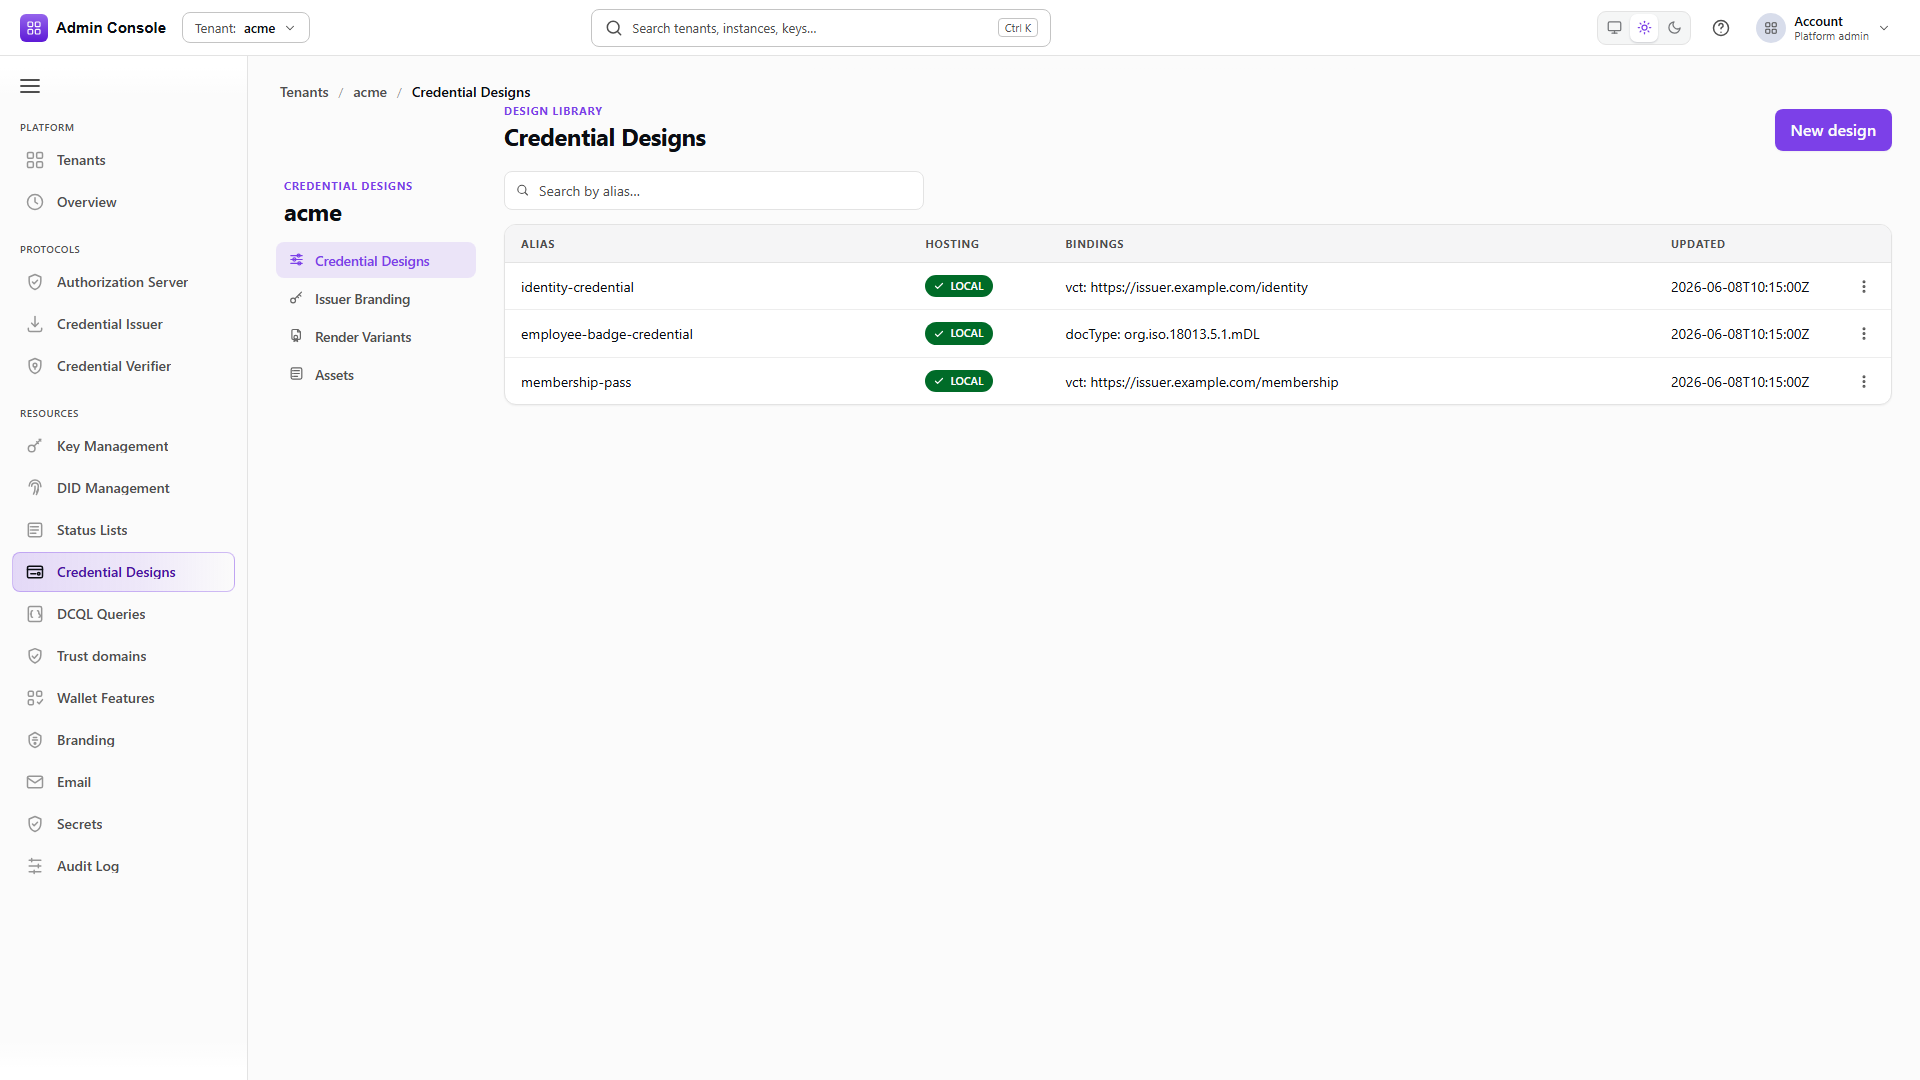
Task: Focus the Search by alias field
Action: tap(714, 190)
